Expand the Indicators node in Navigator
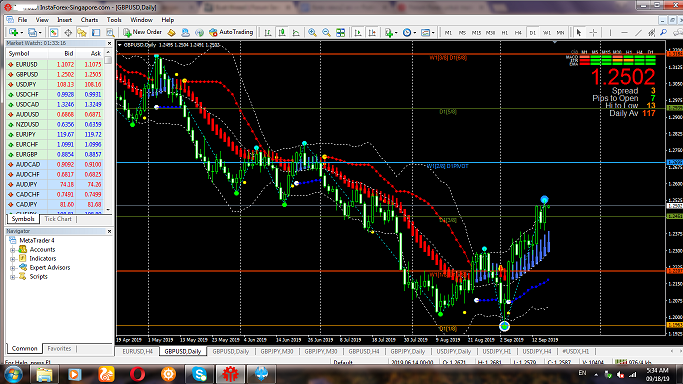The height and width of the screenshot is (384, 683). pos(13,259)
